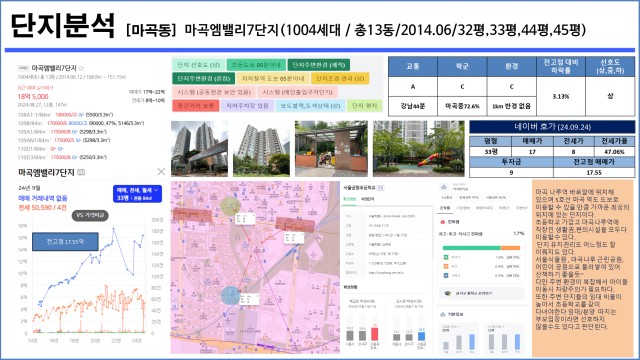640x360 pixels.
Task: Select the 단지주변환경 (쾌적) tag
Action: tap(318, 64)
